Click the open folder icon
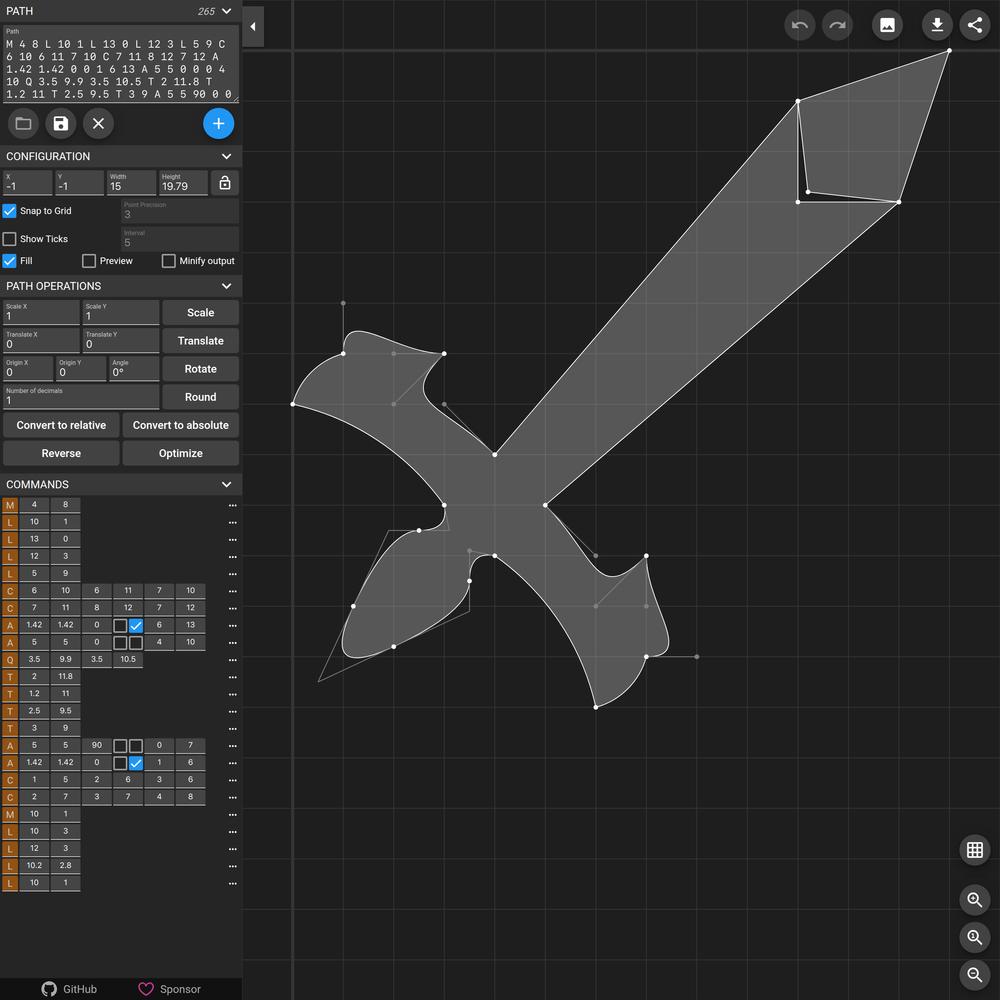This screenshot has width=1000, height=1000. (23, 124)
